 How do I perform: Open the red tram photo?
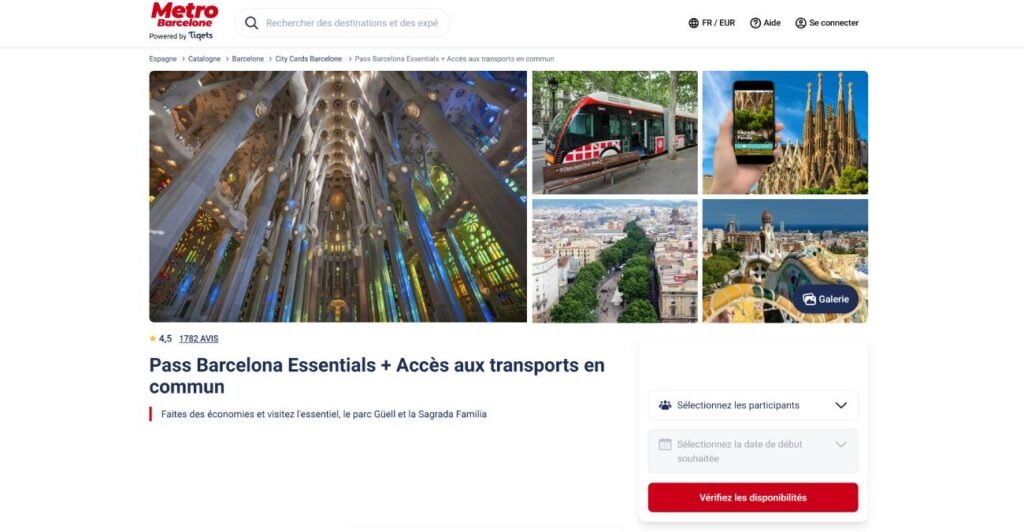(615, 133)
